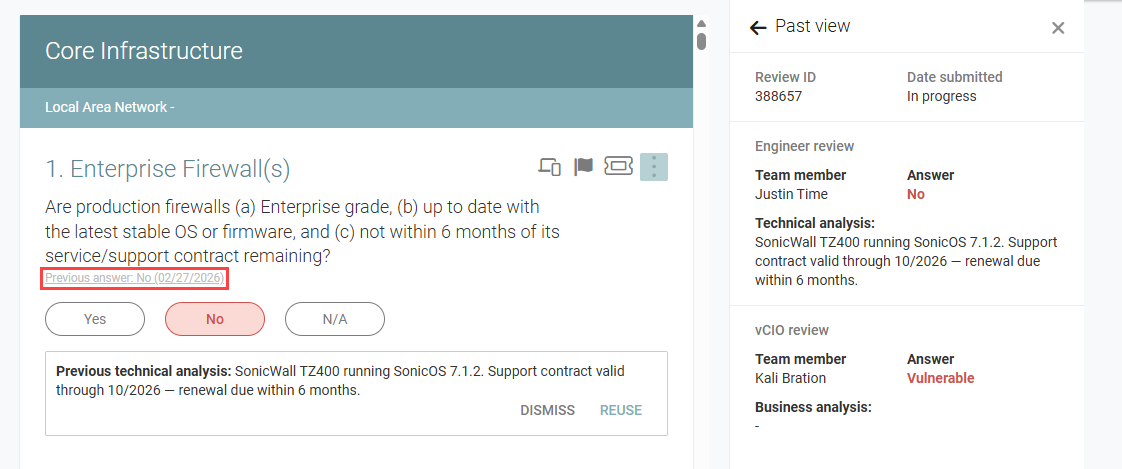The height and width of the screenshot is (469, 1122).
Task: Select the Yes answer option
Action: [x=95, y=319]
